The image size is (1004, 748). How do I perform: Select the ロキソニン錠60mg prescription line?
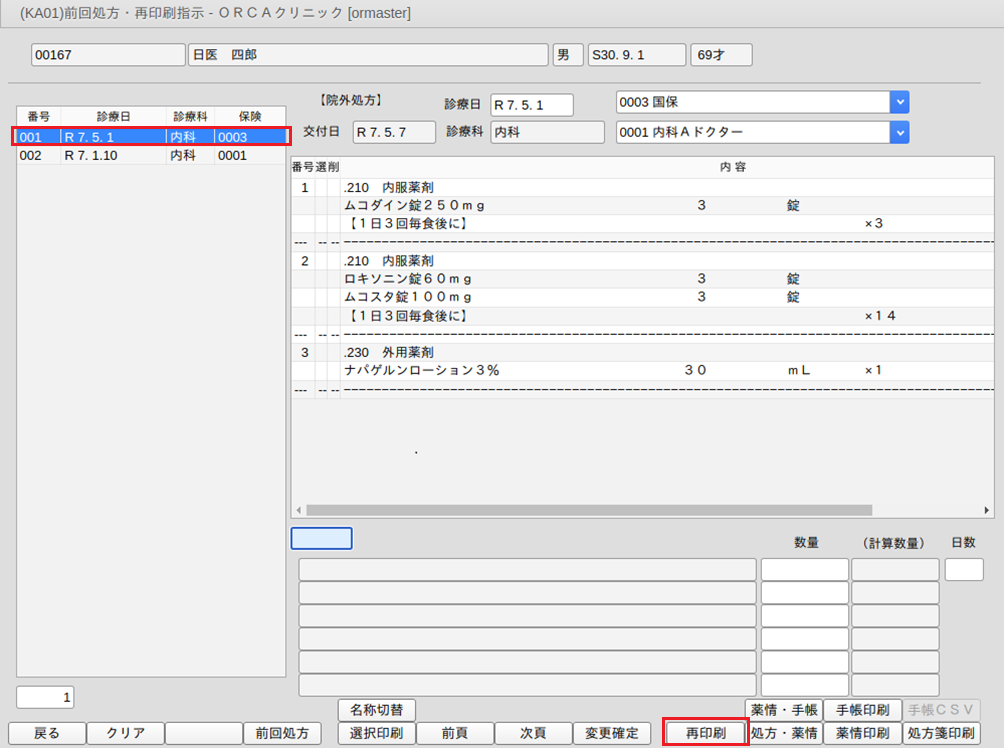(408, 279)
